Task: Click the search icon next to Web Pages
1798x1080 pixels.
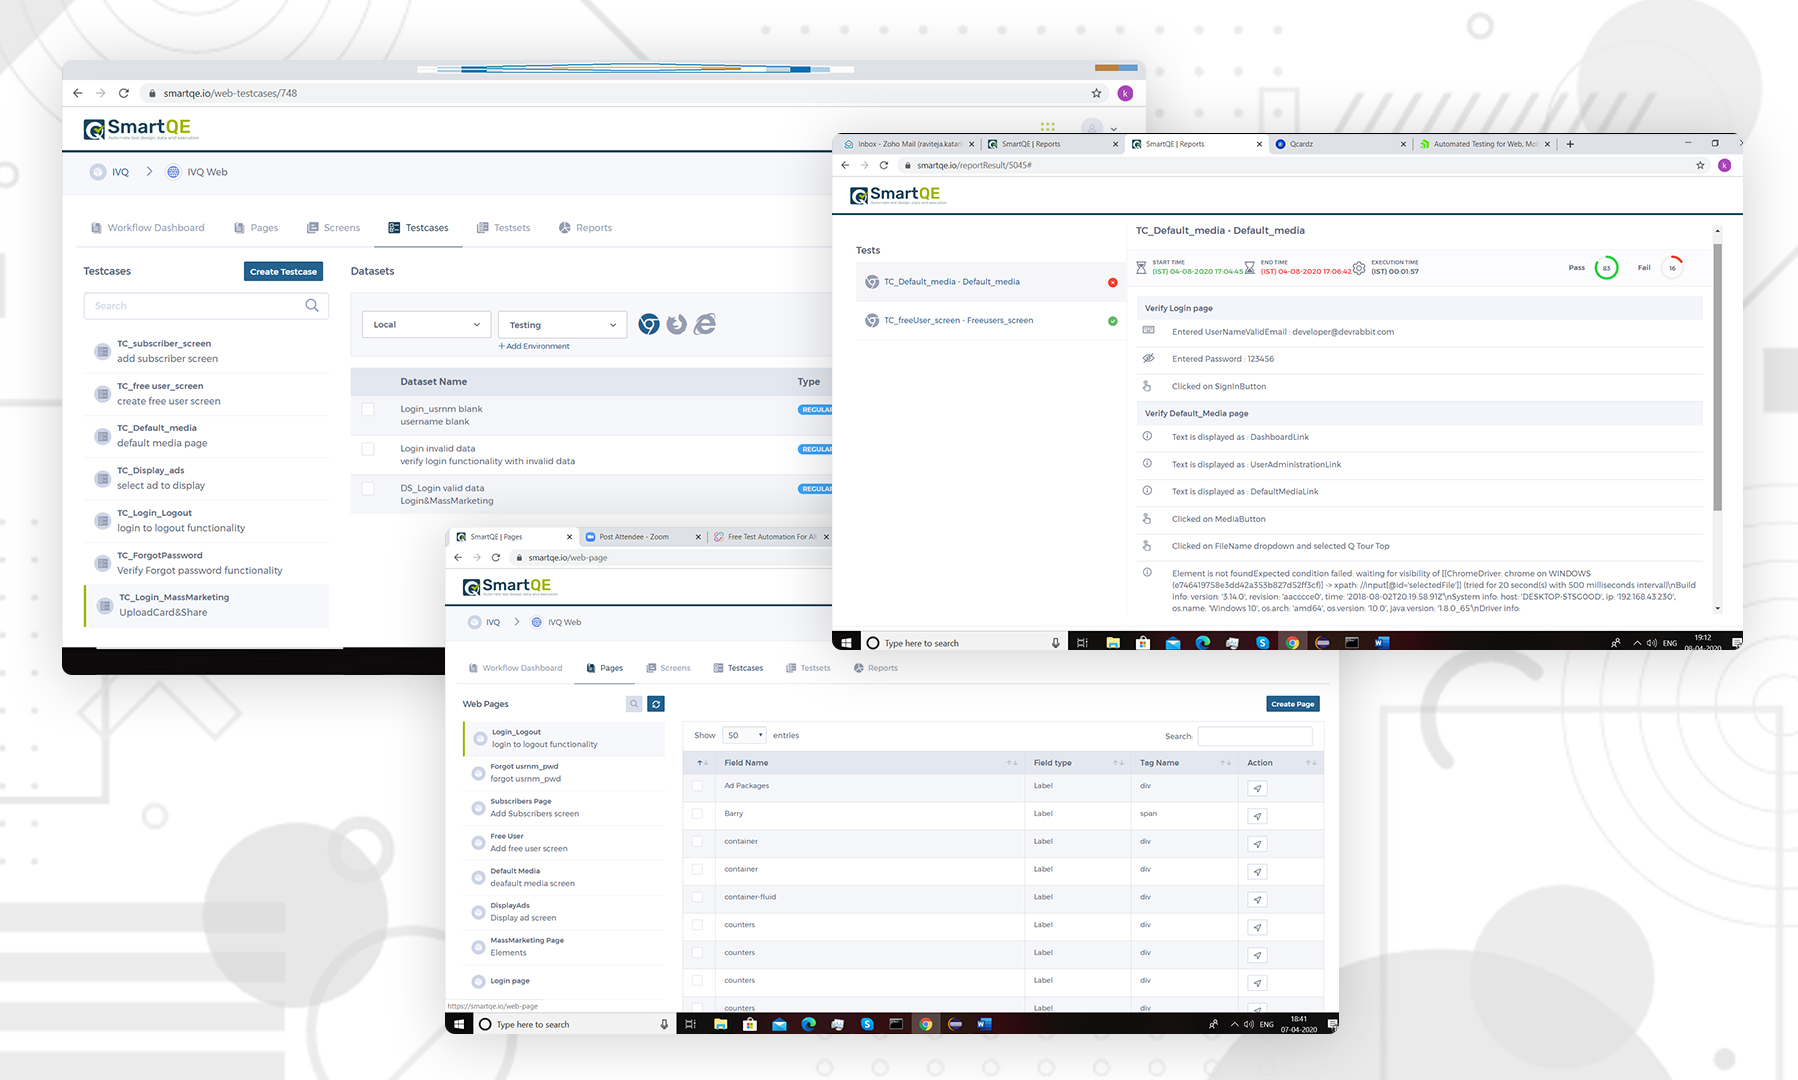Action: [634, 704]
